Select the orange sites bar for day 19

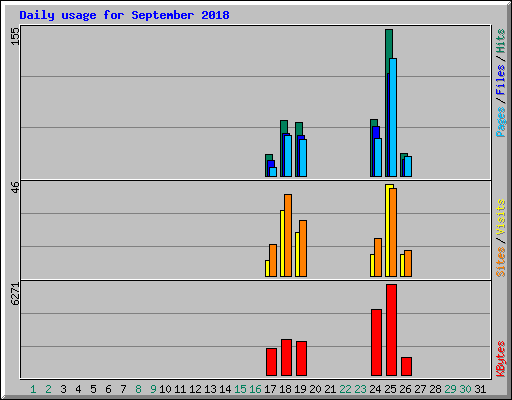point(303,248)
